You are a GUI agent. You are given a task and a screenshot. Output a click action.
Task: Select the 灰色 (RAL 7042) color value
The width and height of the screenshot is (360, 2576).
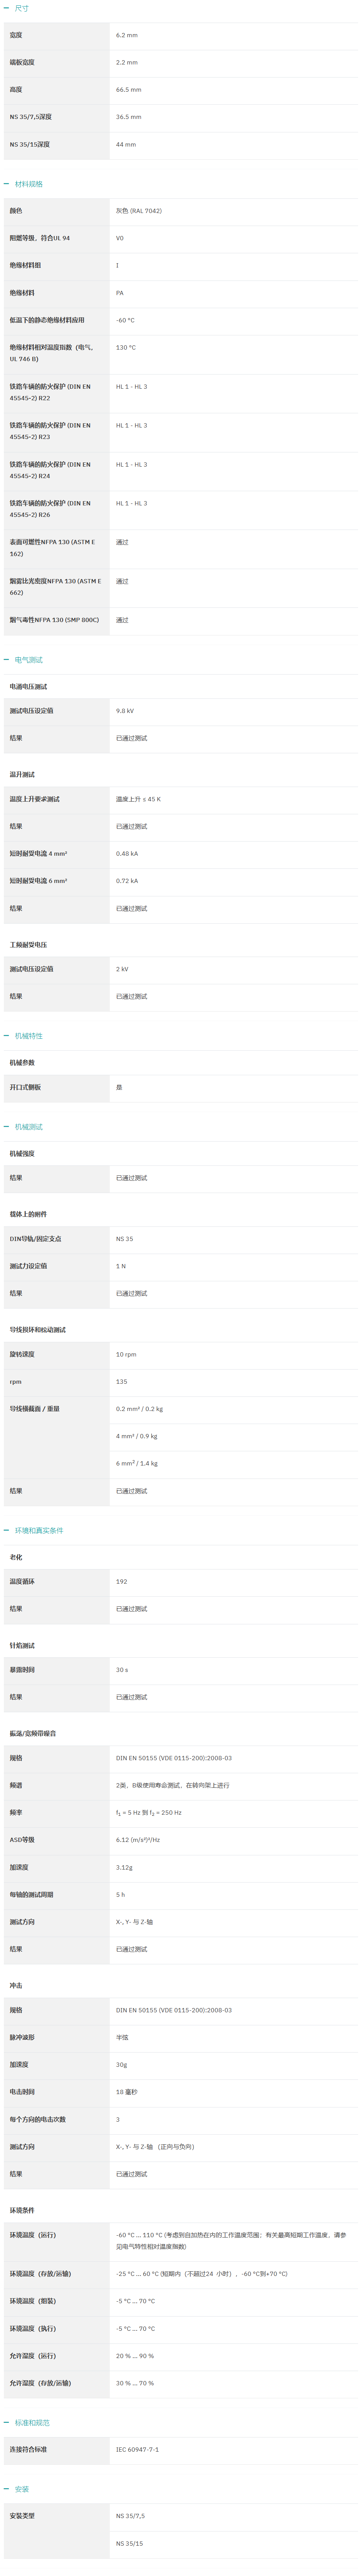tap(139, 211)
